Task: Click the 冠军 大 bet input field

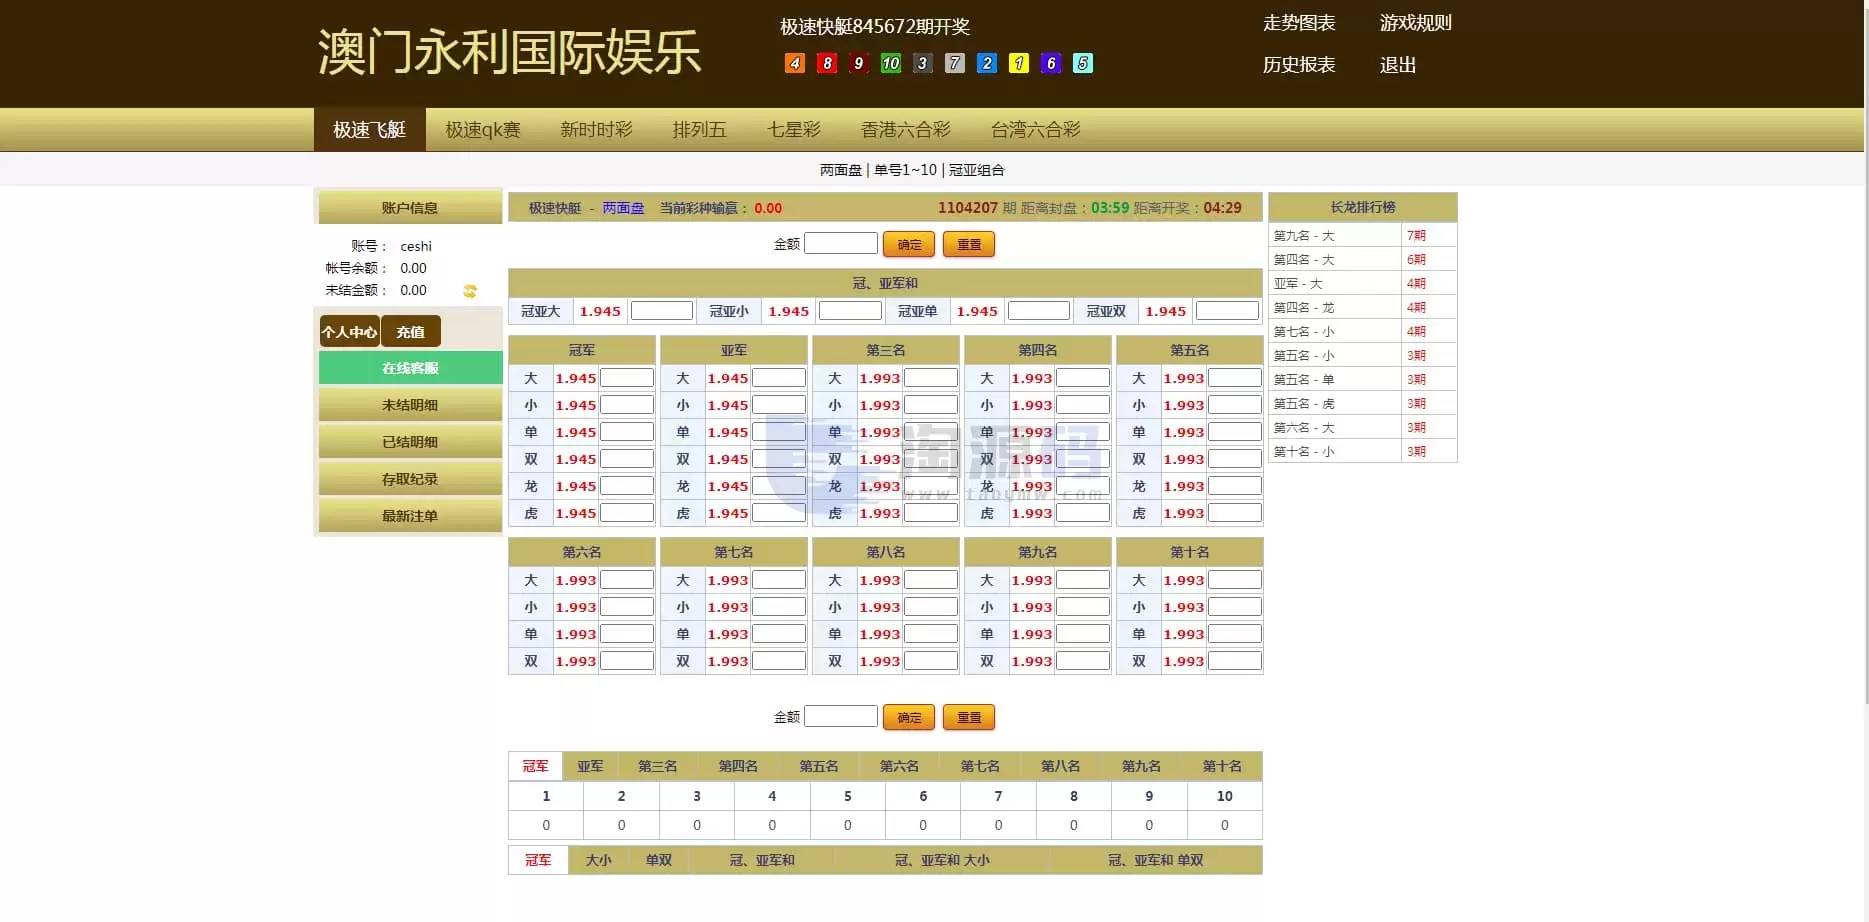Action: [x=627, y=378]
